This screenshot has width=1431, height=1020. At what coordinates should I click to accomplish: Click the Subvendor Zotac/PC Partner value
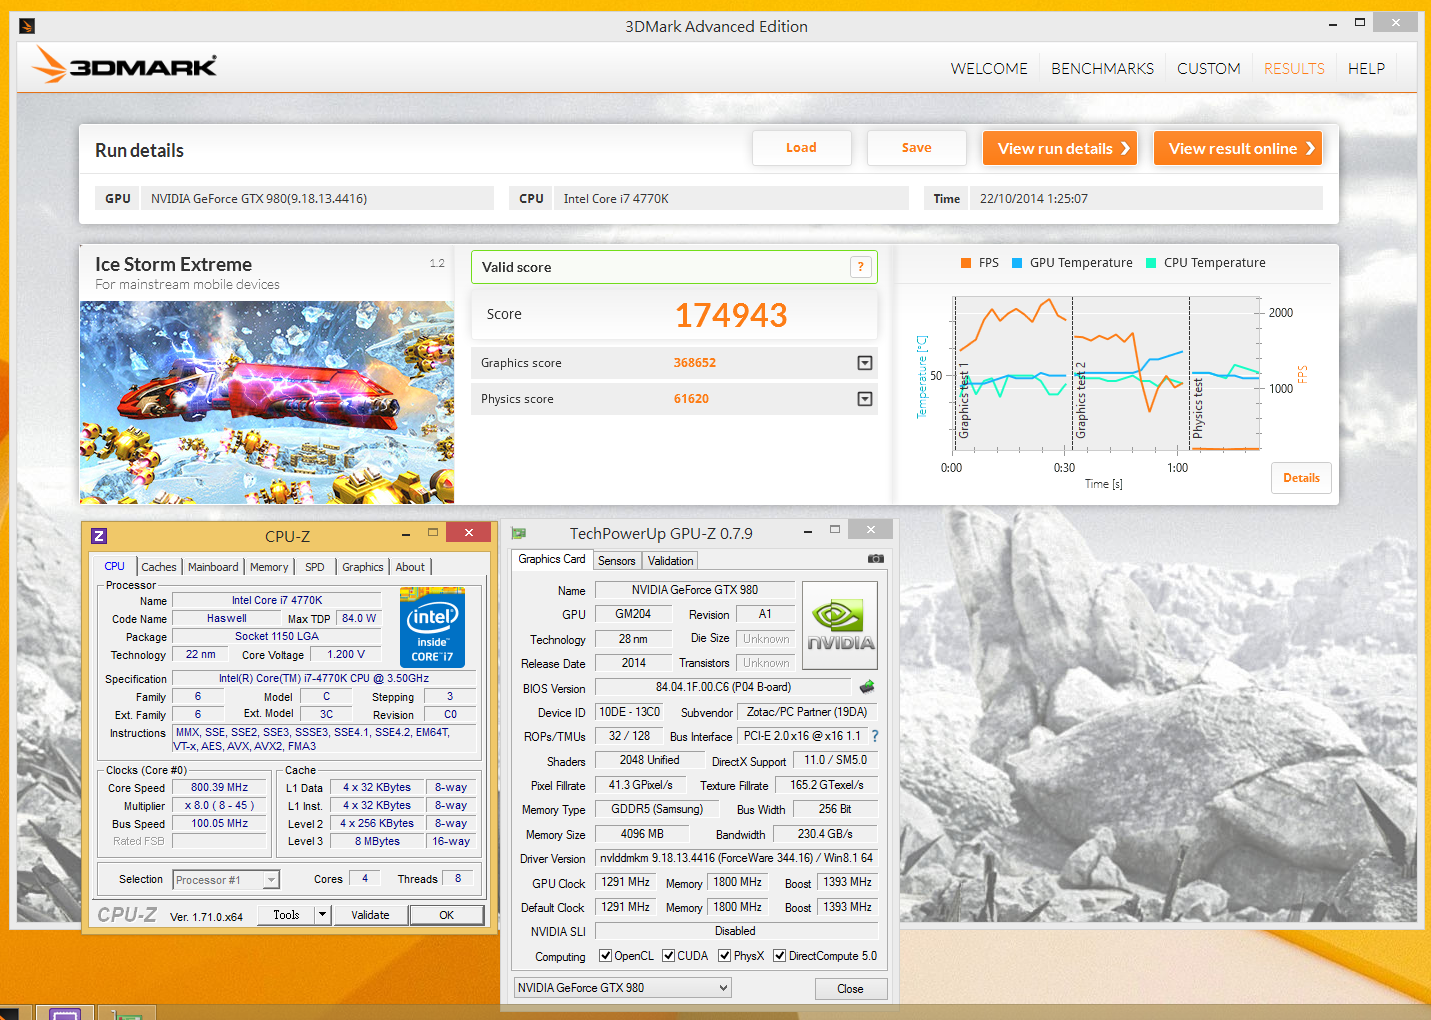(x=808, y=712)
